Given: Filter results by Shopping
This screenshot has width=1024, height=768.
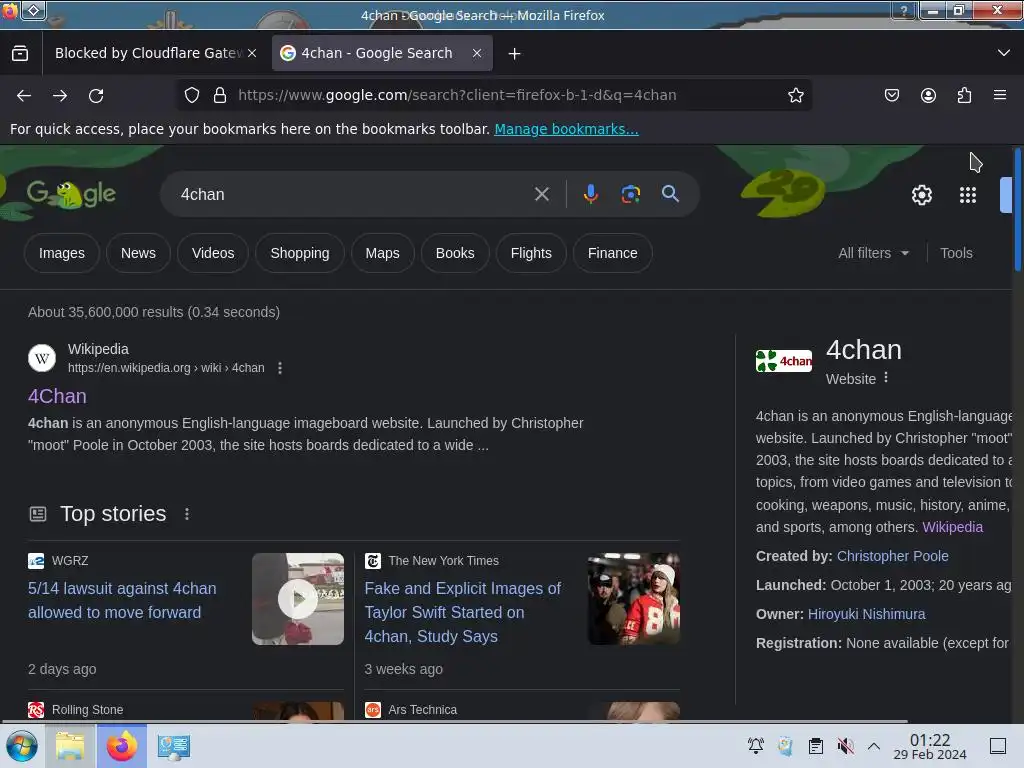Looking at the screenshot, I should tap(300, 253).
